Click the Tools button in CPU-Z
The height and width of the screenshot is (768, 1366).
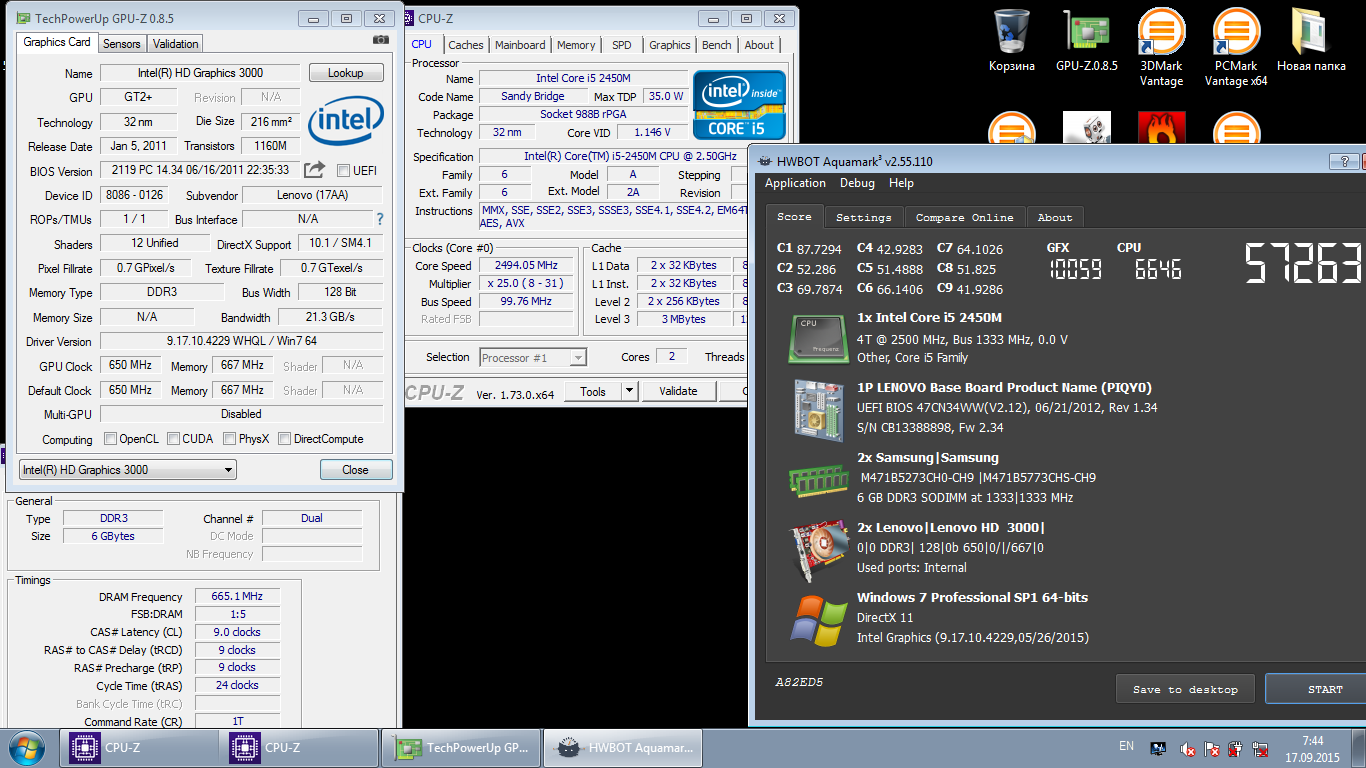(593, 391)
